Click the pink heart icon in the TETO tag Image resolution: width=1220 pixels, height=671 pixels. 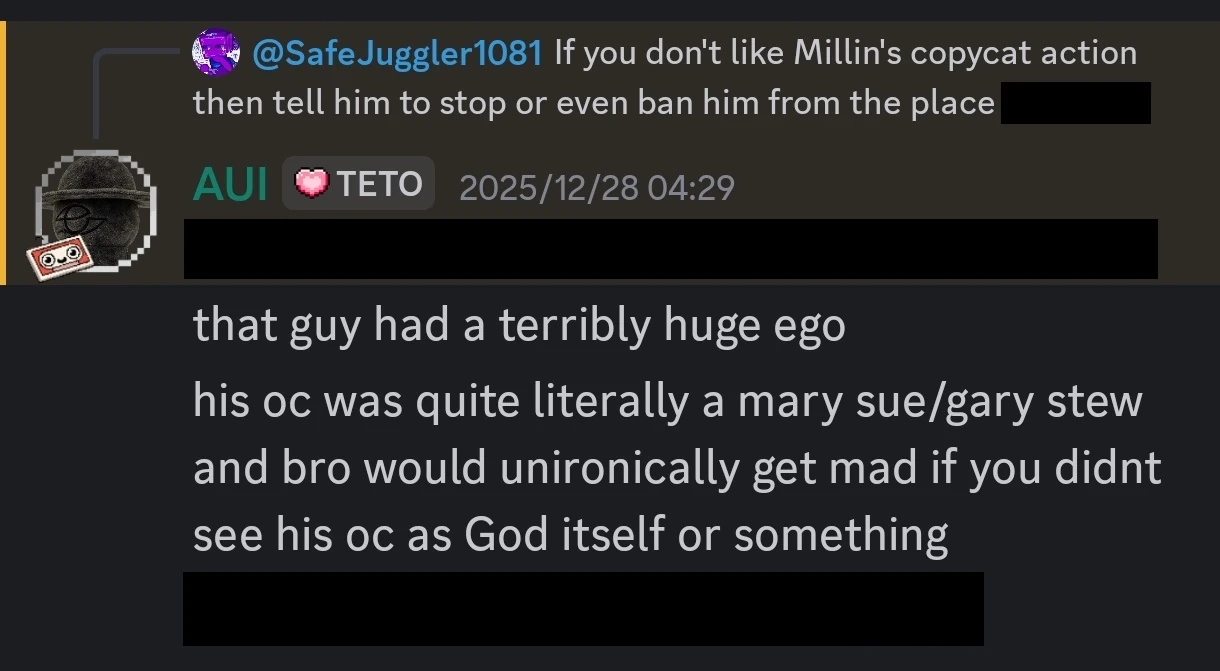(x=311, y=184)
